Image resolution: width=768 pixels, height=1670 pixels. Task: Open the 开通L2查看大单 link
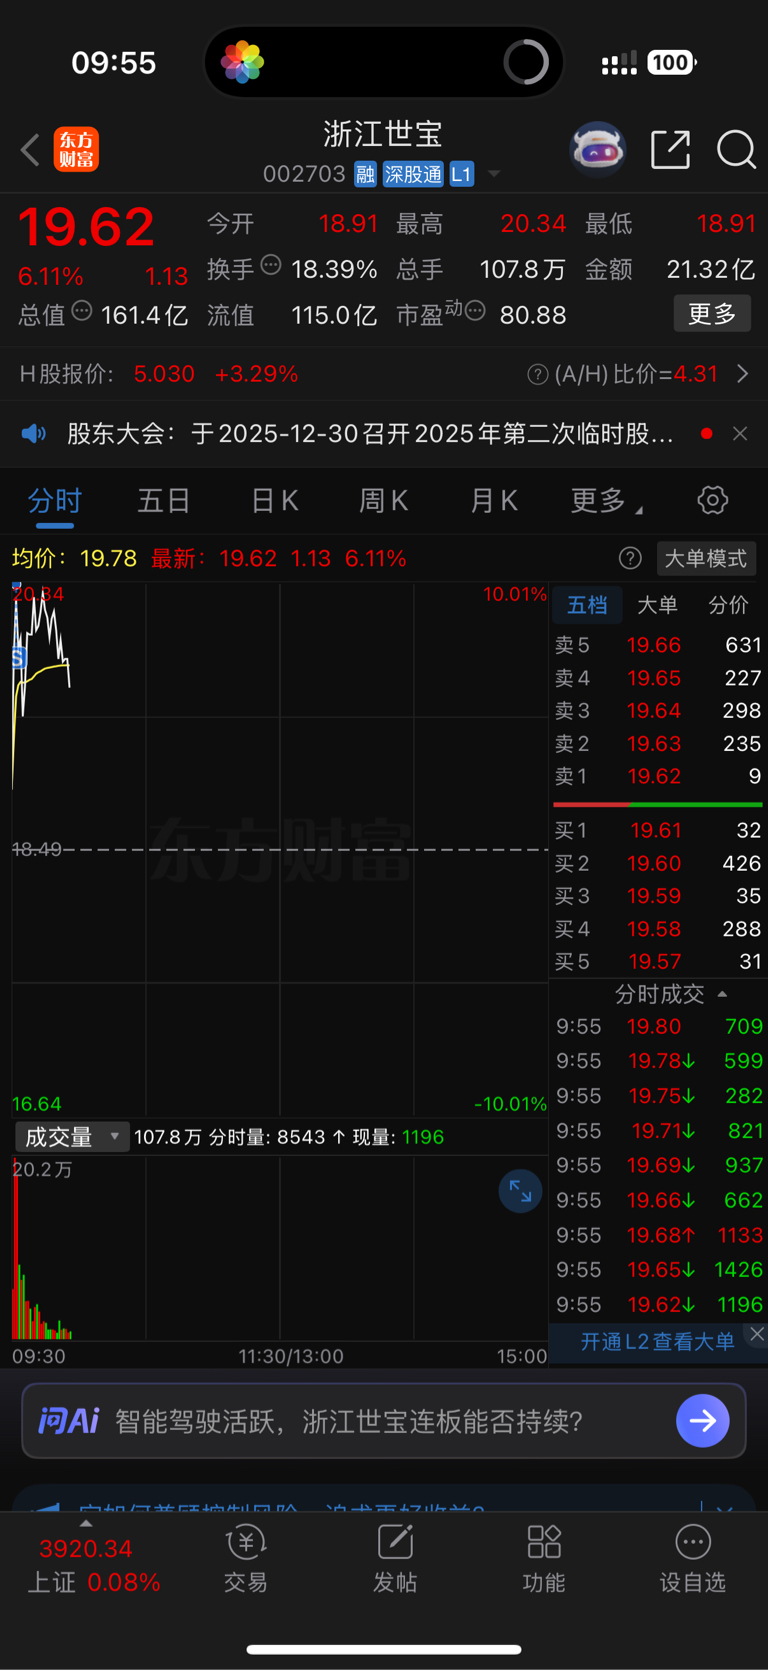tap(657, 1341)
